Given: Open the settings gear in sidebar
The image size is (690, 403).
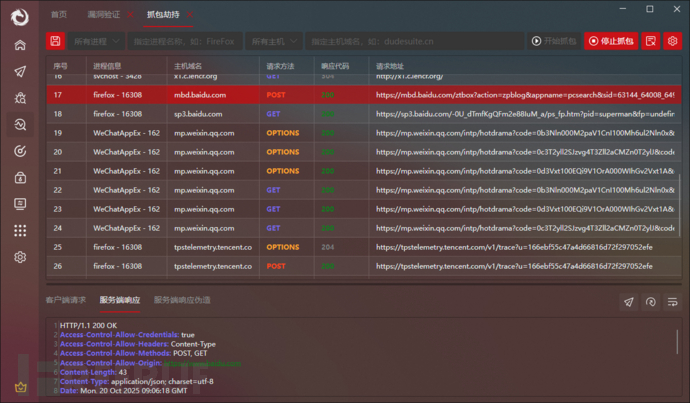Looking at the screenshot, I should pyautogui.click(x=20, y=257).
